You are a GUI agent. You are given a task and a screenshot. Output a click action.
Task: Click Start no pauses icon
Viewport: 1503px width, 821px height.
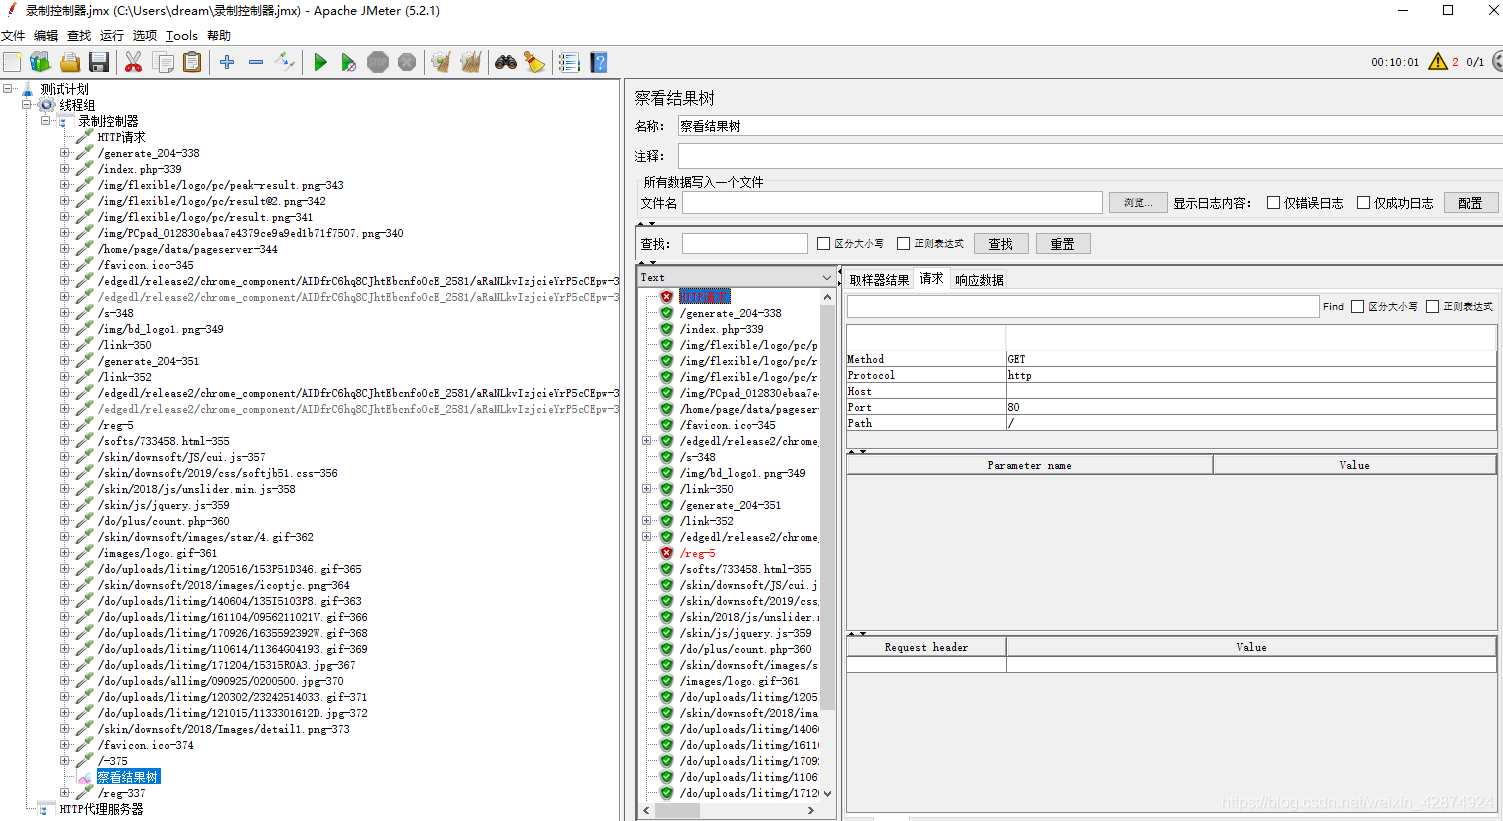348,62
